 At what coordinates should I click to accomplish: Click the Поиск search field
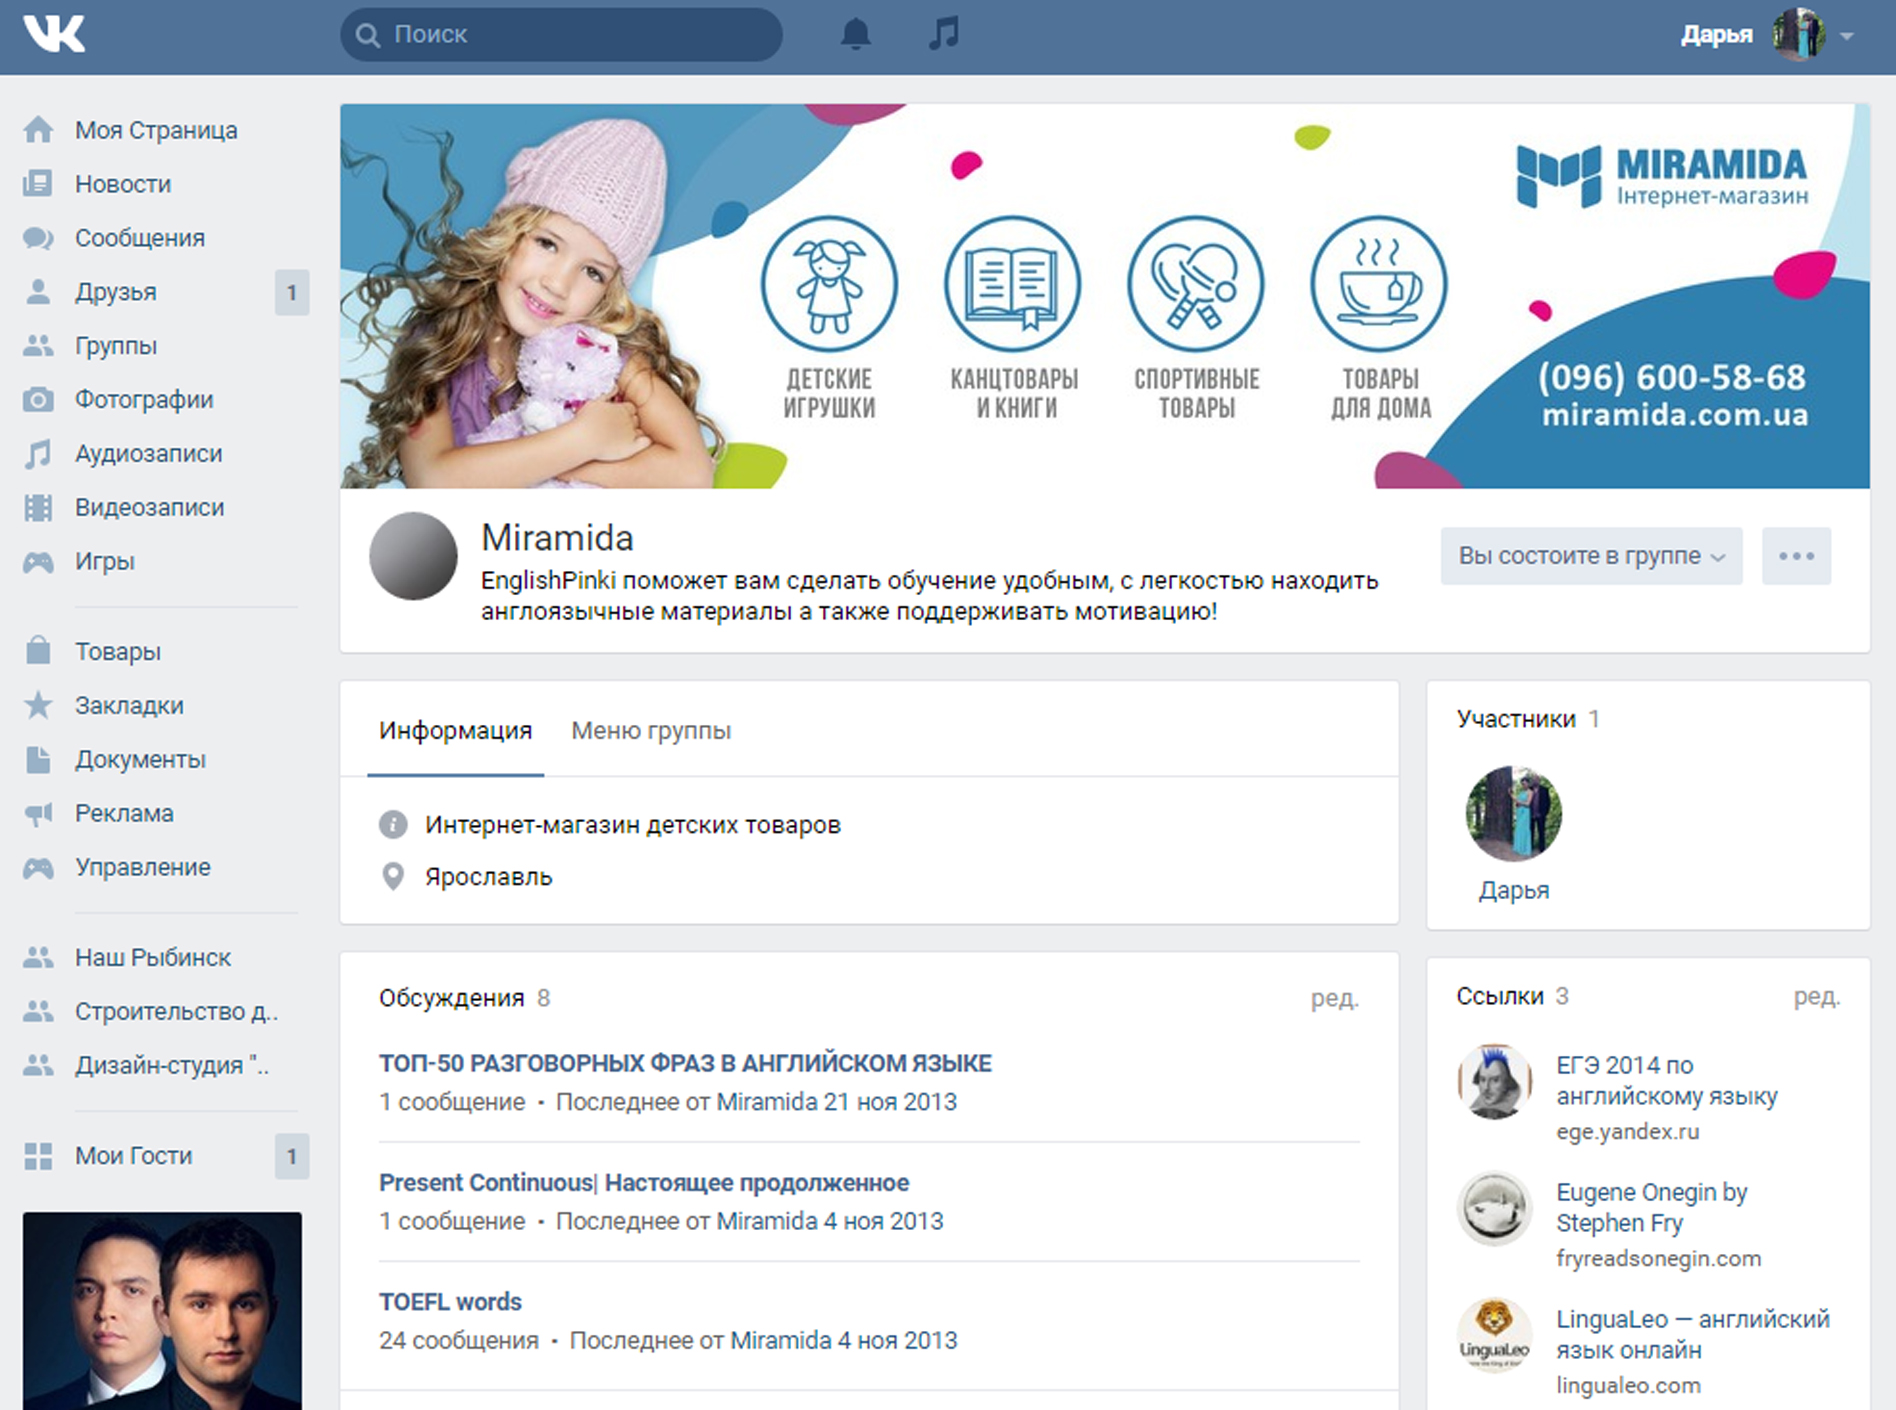coord(561,35)
